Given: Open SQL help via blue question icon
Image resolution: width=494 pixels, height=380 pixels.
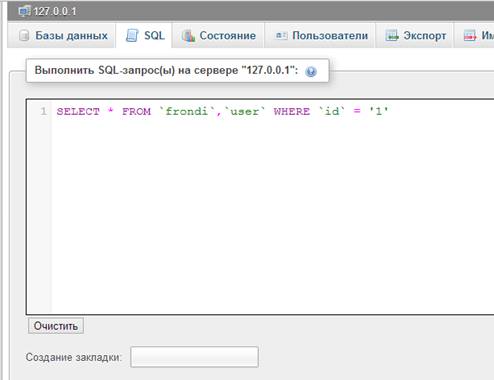Looking at the screenshot, I should (x=311, y=71).
